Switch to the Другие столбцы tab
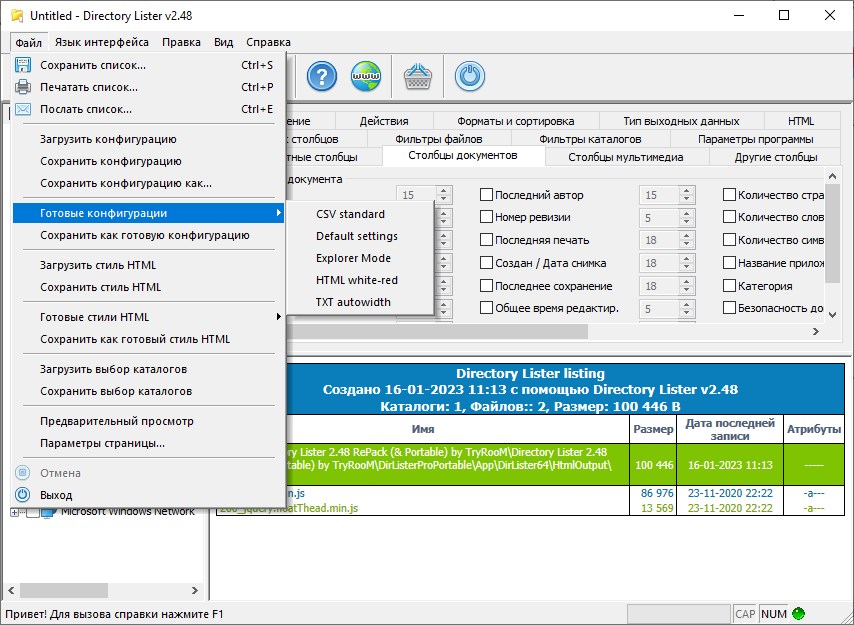 pyautogui.click(x=776, y=157)
